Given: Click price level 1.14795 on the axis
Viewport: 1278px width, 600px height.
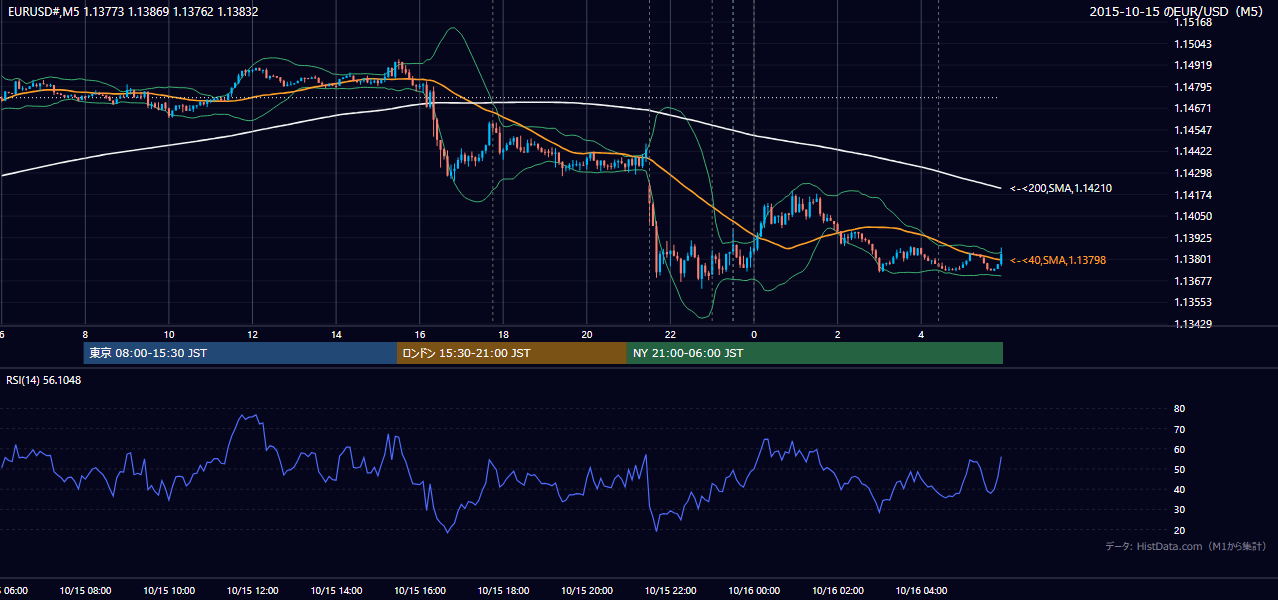Looking at the screenshot, I should 1192,87.
